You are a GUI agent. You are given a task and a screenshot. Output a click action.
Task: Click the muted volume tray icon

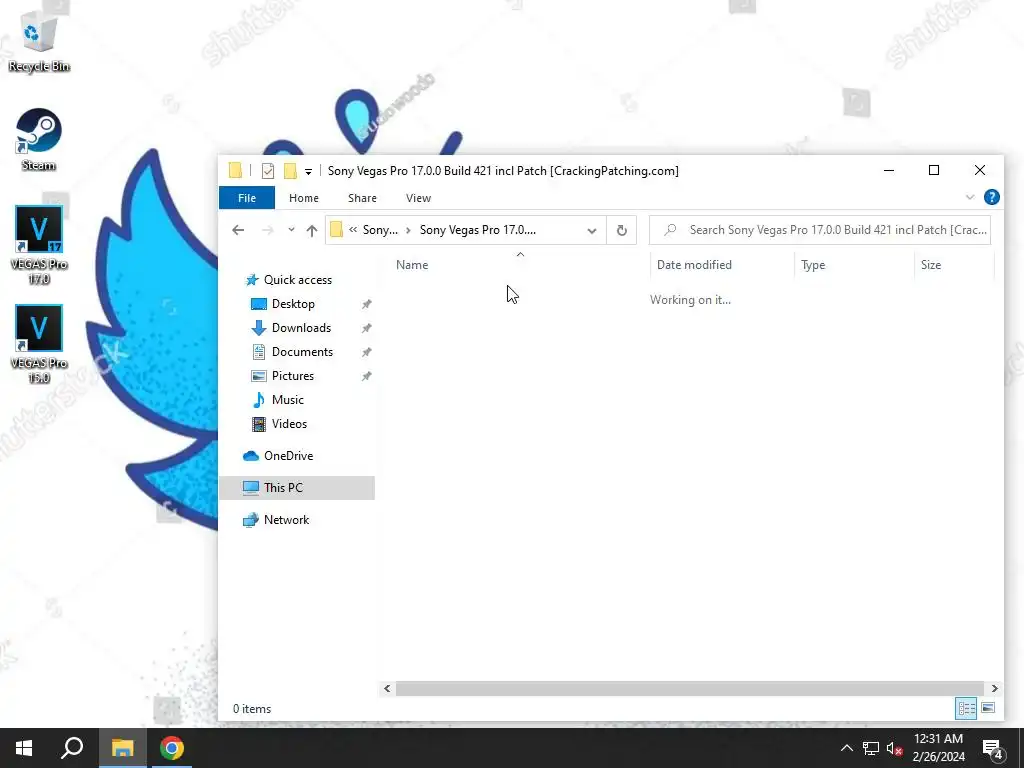895,748
